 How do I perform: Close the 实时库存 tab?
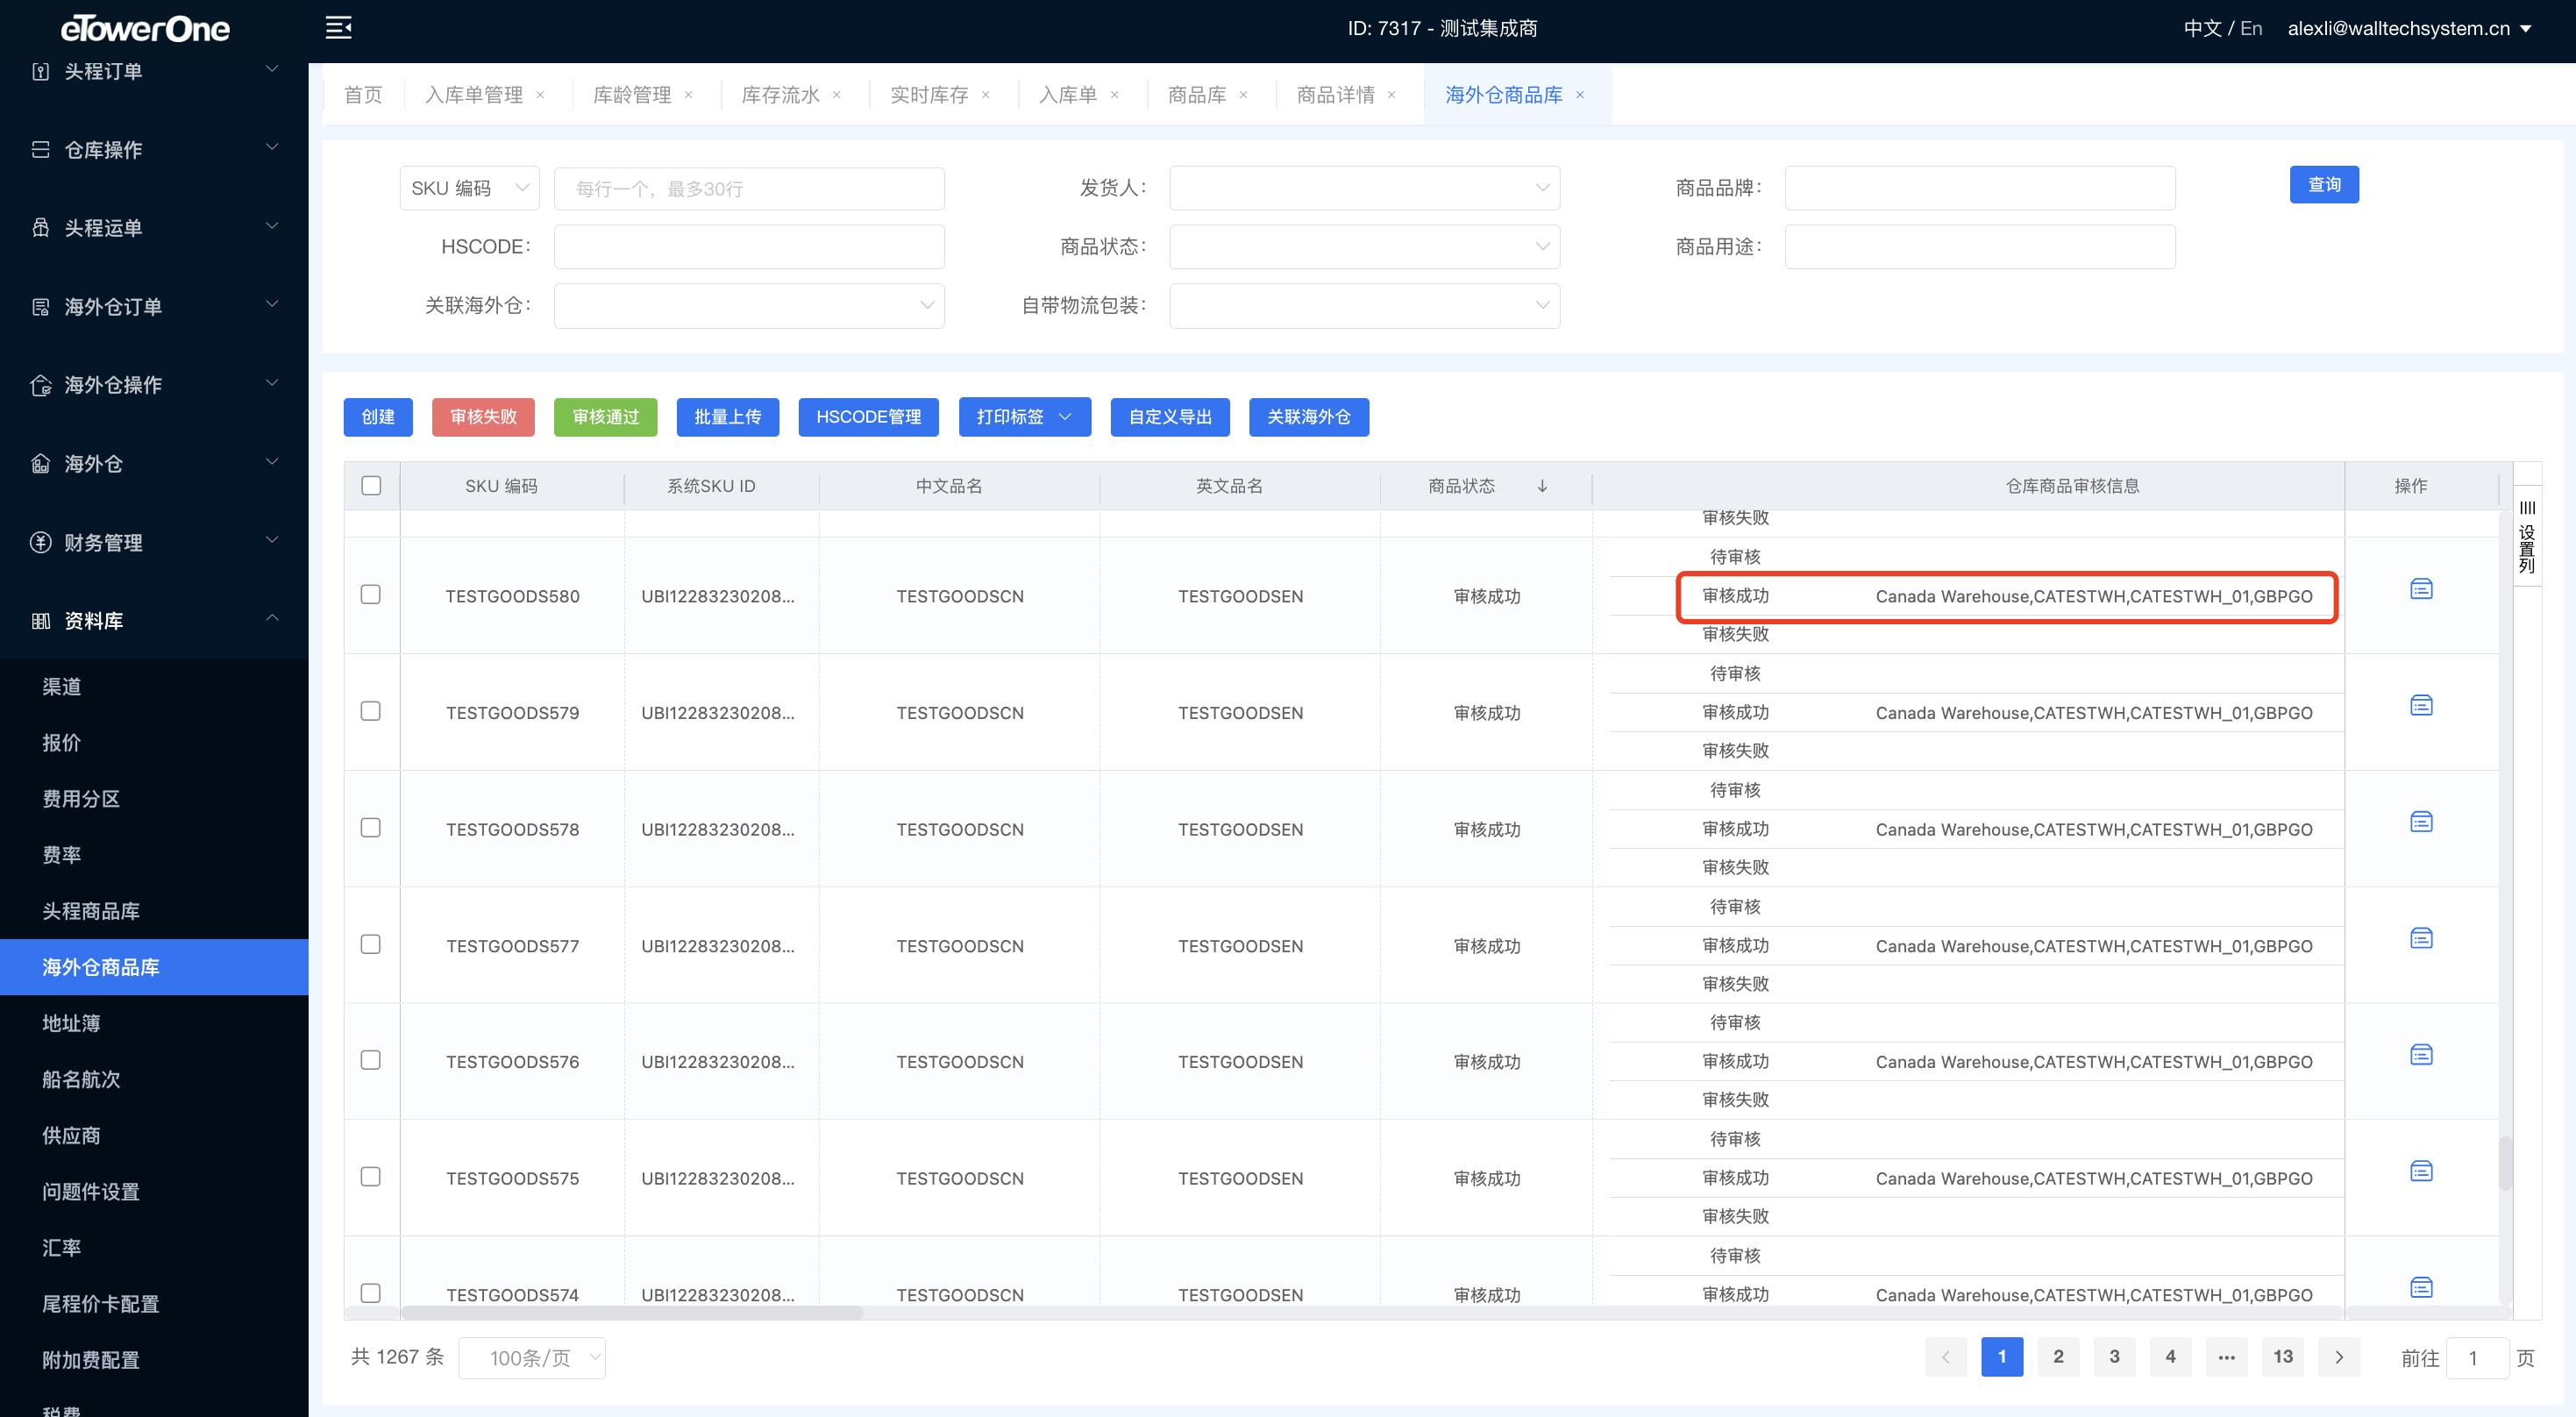(985, 95)
